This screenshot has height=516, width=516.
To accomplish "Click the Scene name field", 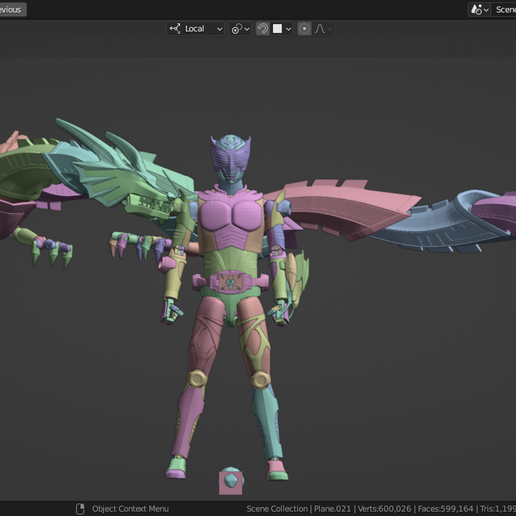I will pos(504,10).
